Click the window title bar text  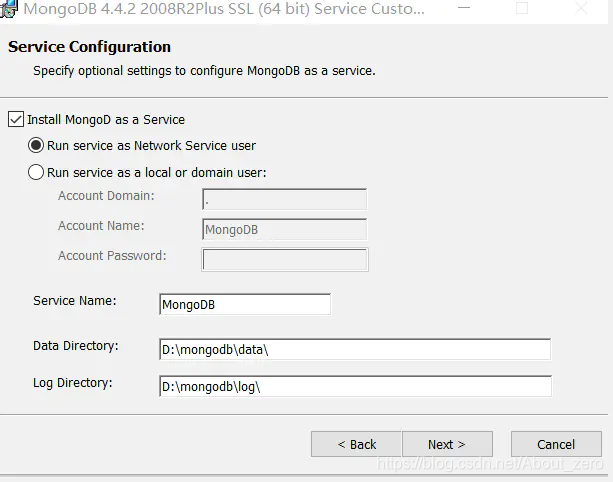(224, 9)
